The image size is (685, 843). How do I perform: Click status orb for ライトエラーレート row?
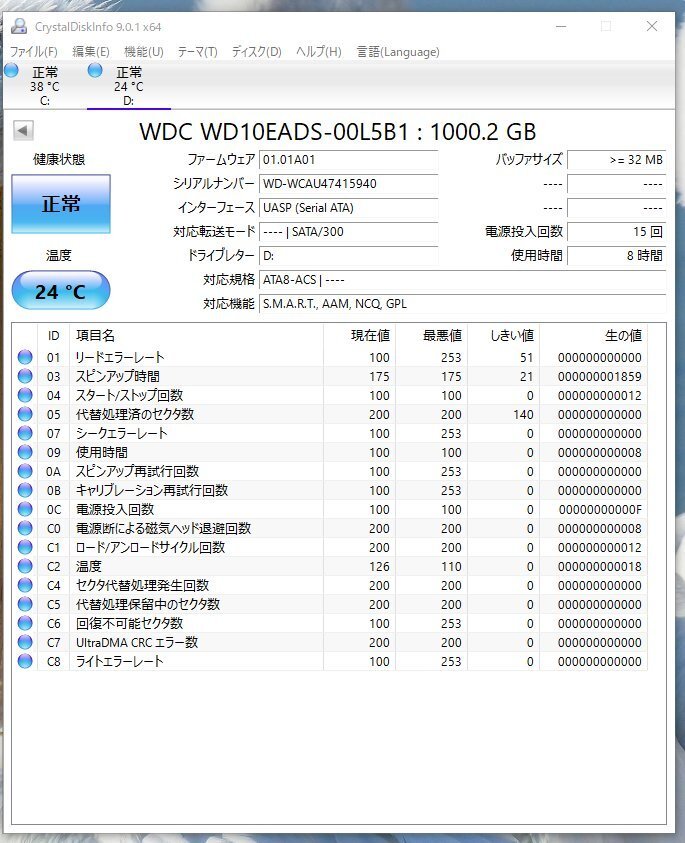(x=25, y=661)
